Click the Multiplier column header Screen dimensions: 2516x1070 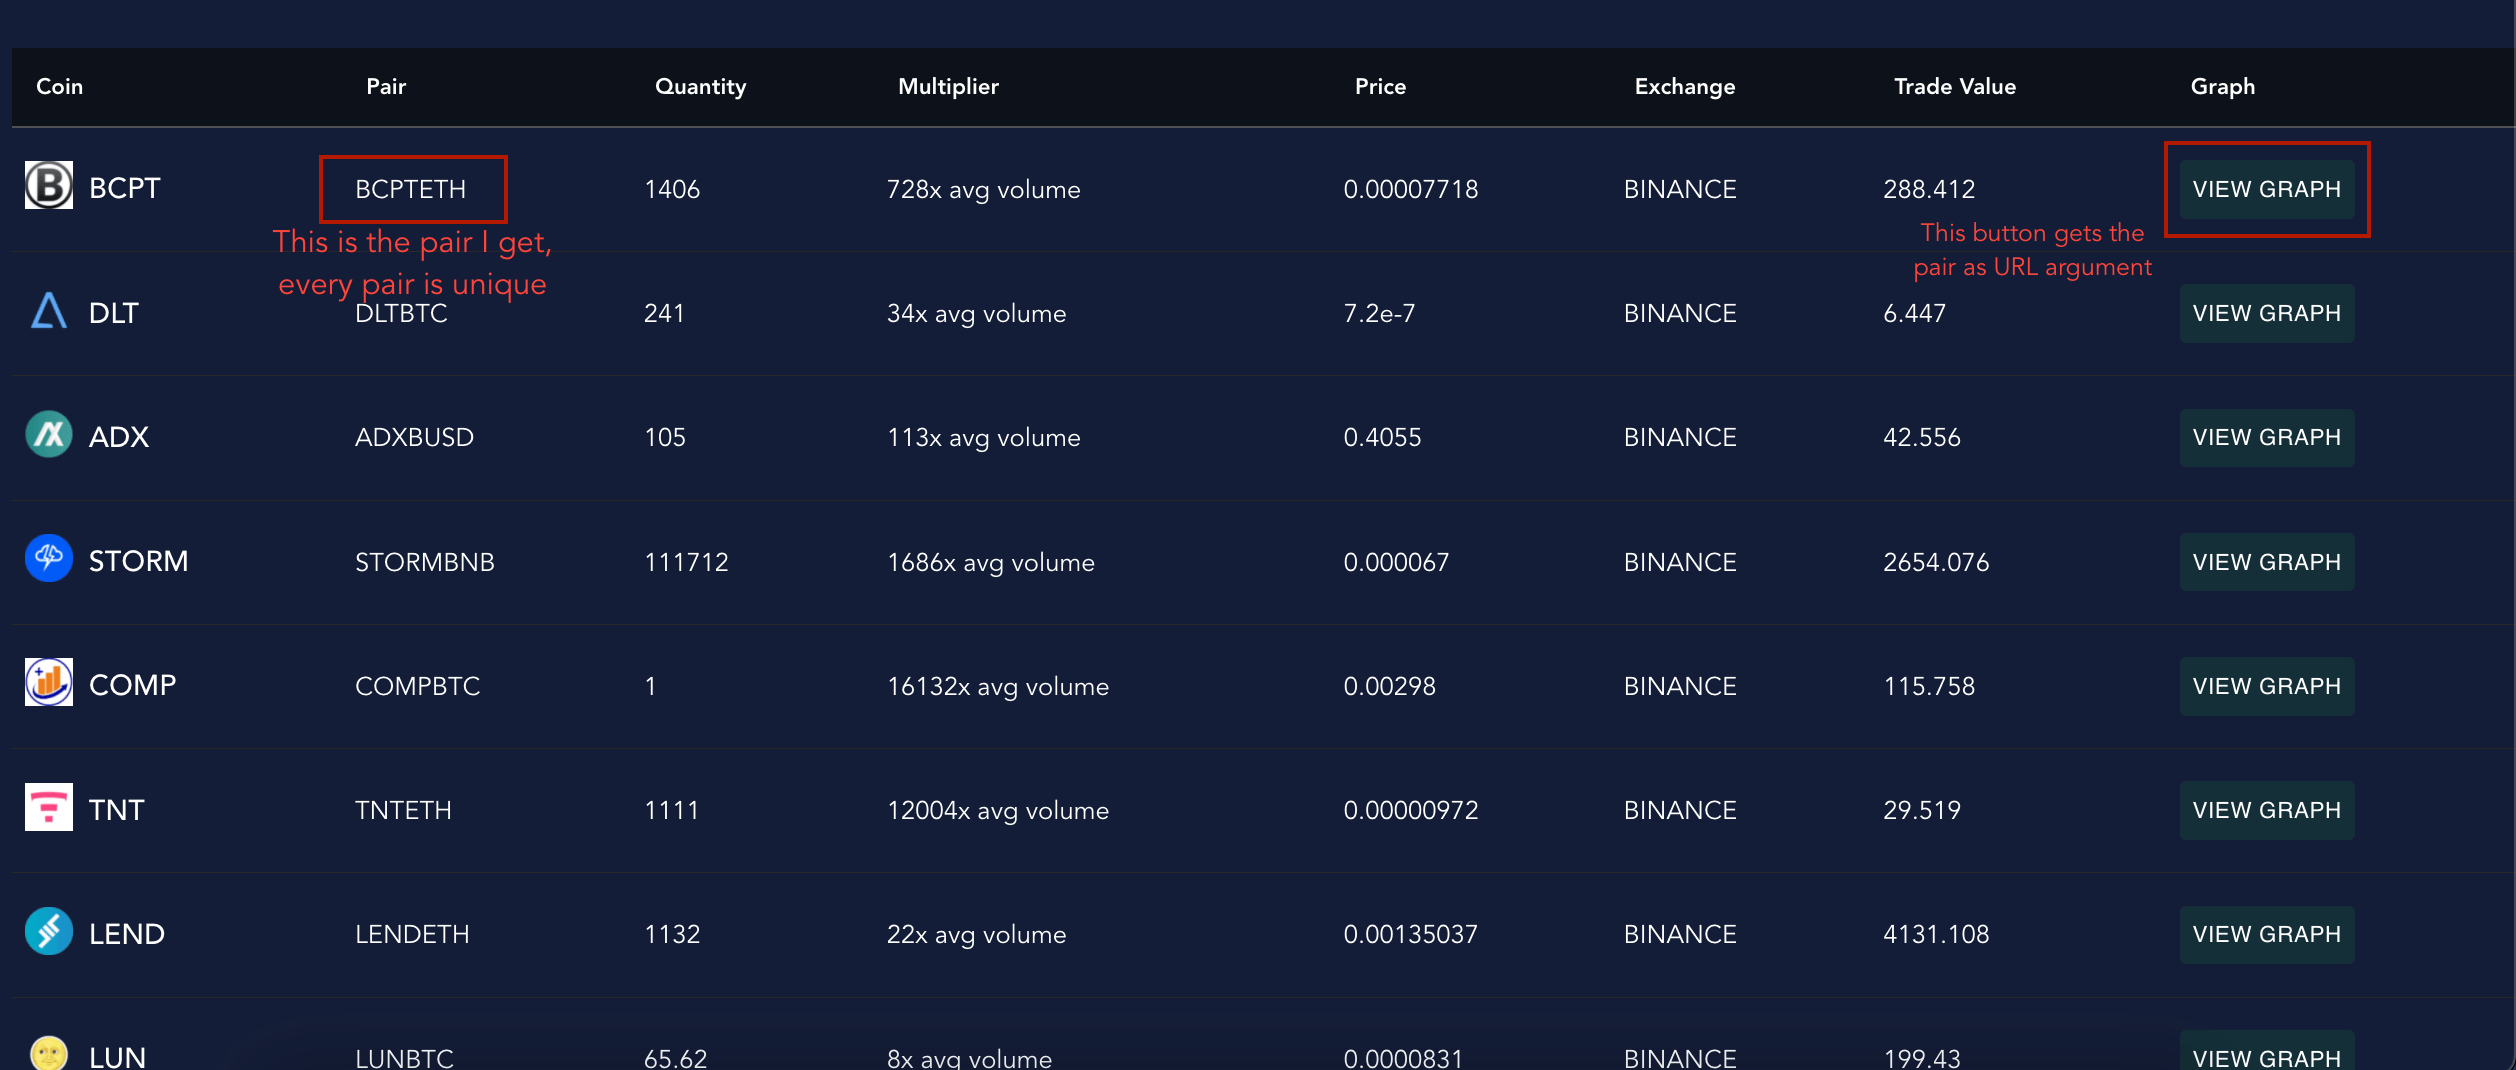pyautogui.click(x=949, y=86)
